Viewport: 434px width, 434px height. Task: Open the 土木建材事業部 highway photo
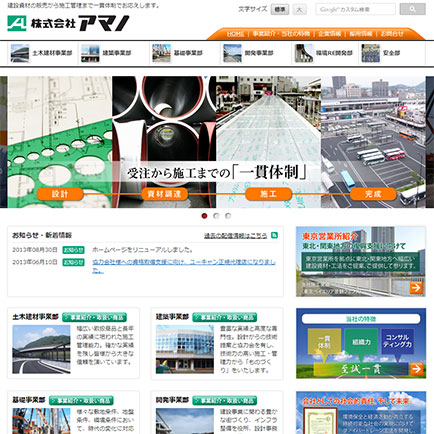click(41, 349)
